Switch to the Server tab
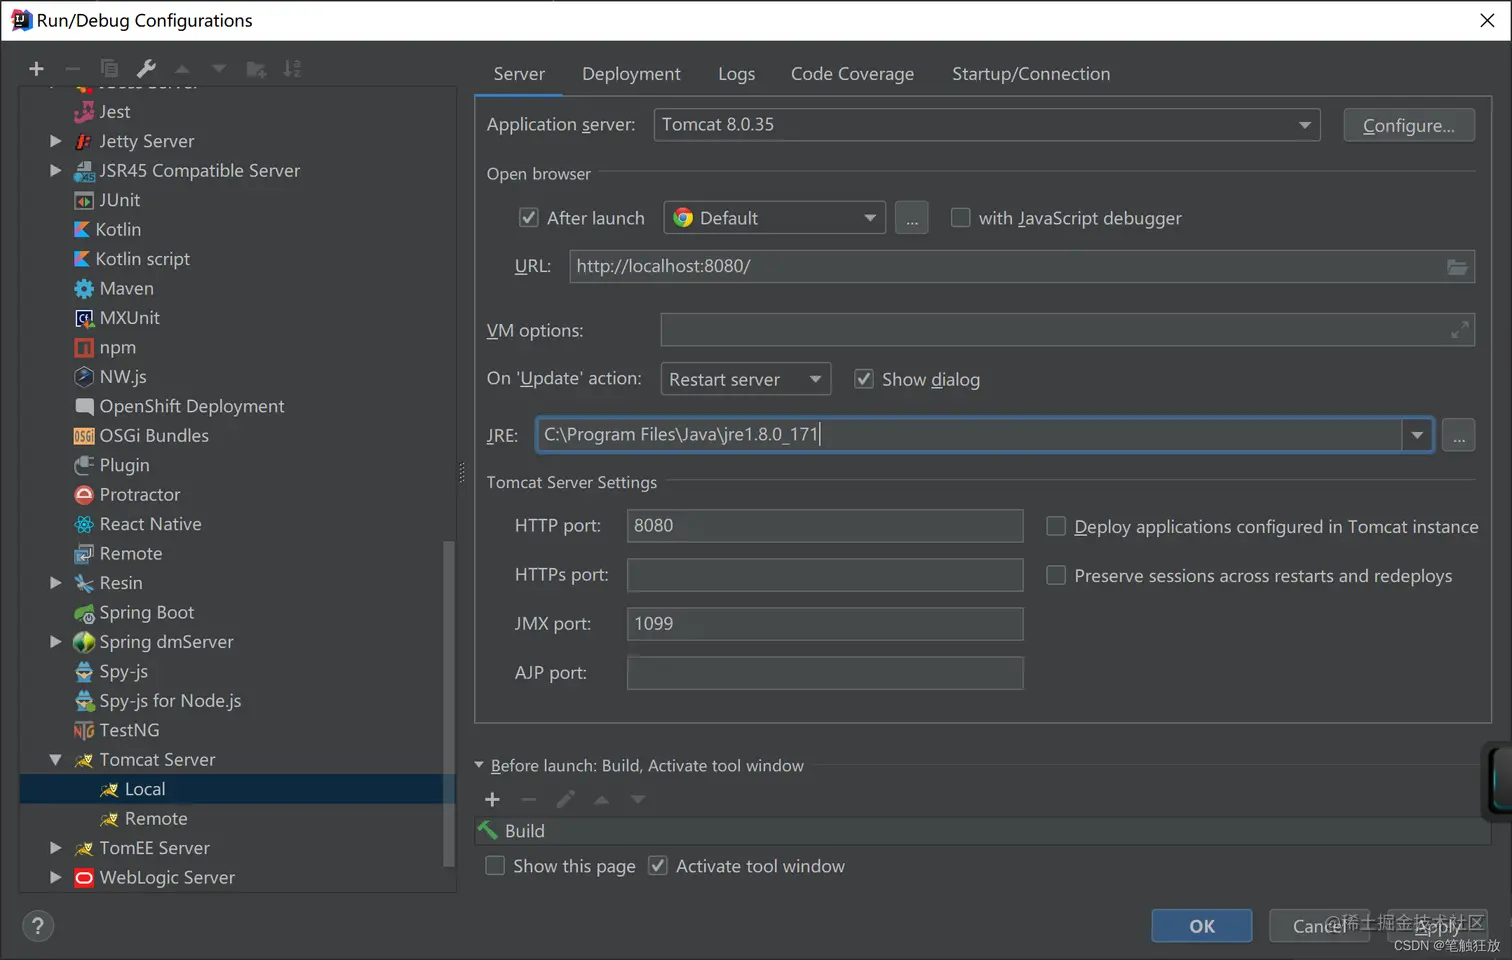This screenshot has width=1512, height=960. [x=519, y=74]
